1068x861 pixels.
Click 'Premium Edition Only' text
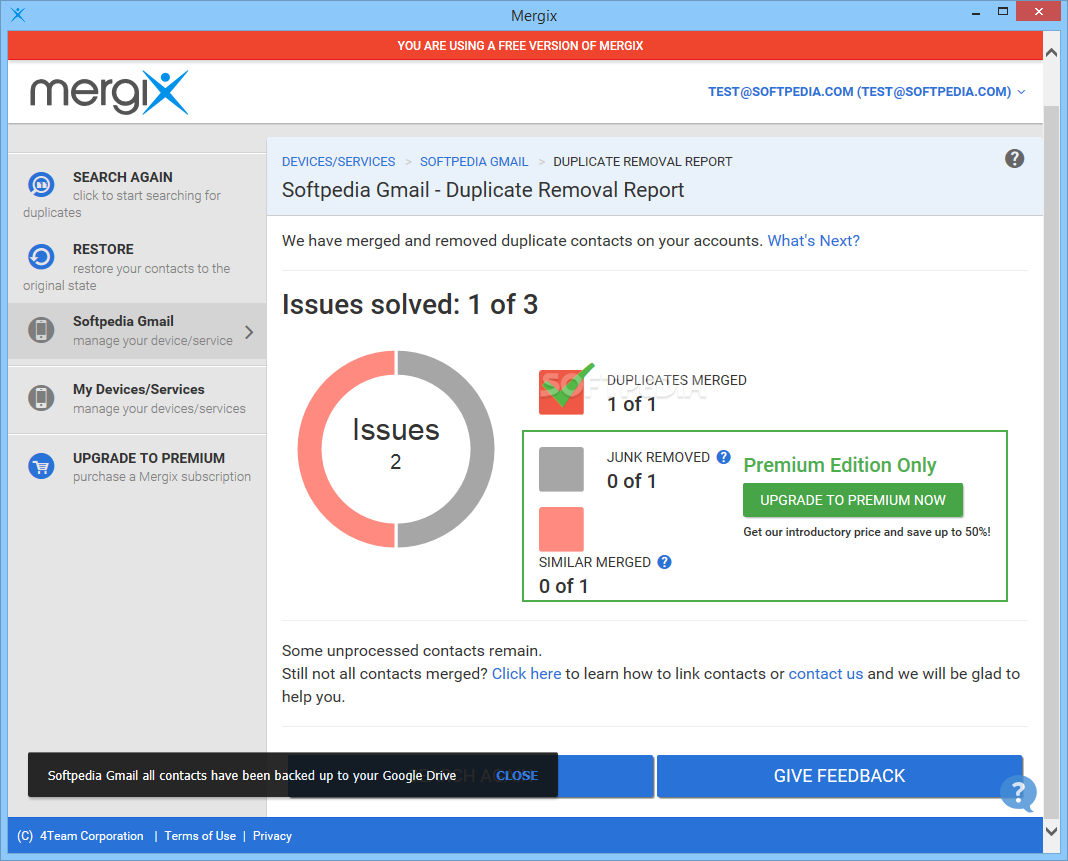839,465
